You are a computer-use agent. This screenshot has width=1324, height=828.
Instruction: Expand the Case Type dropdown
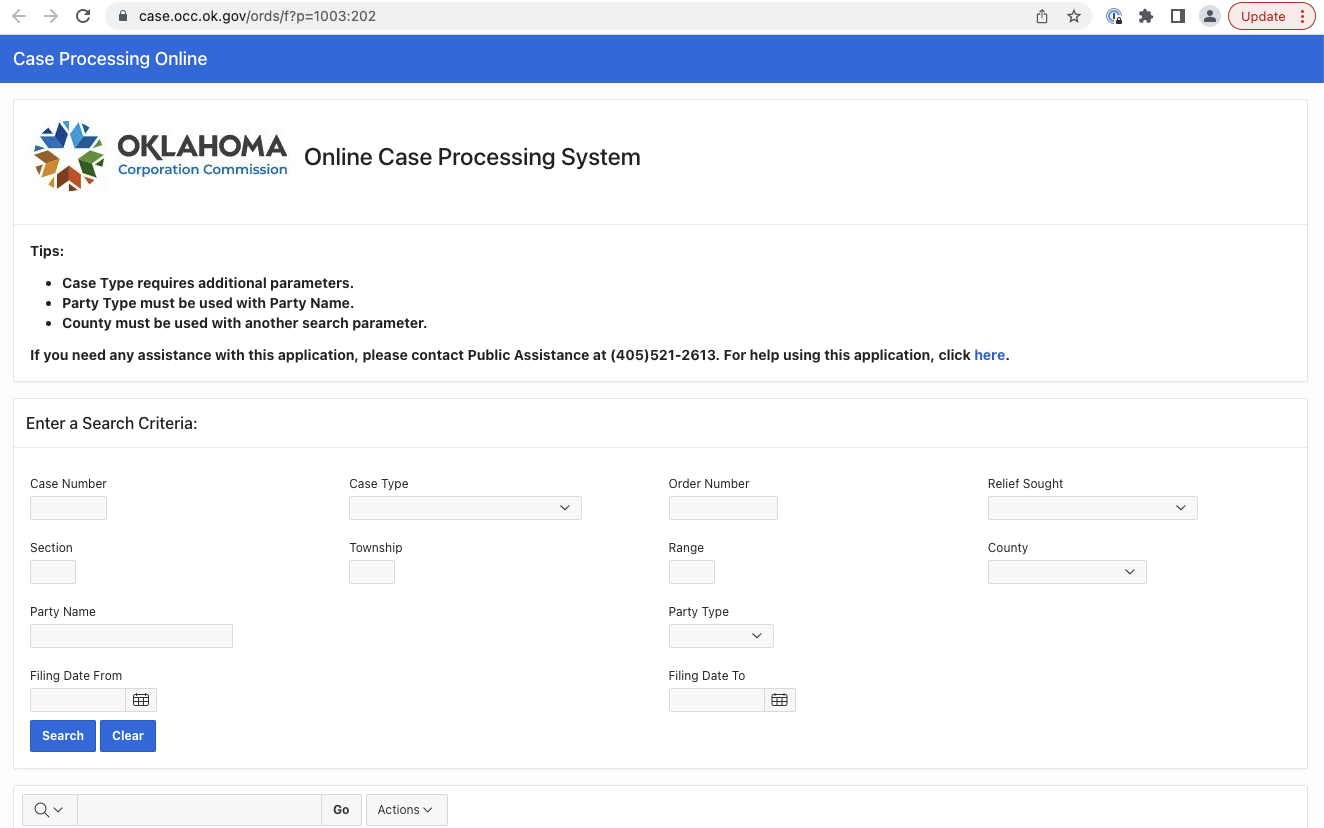[465, 508]
